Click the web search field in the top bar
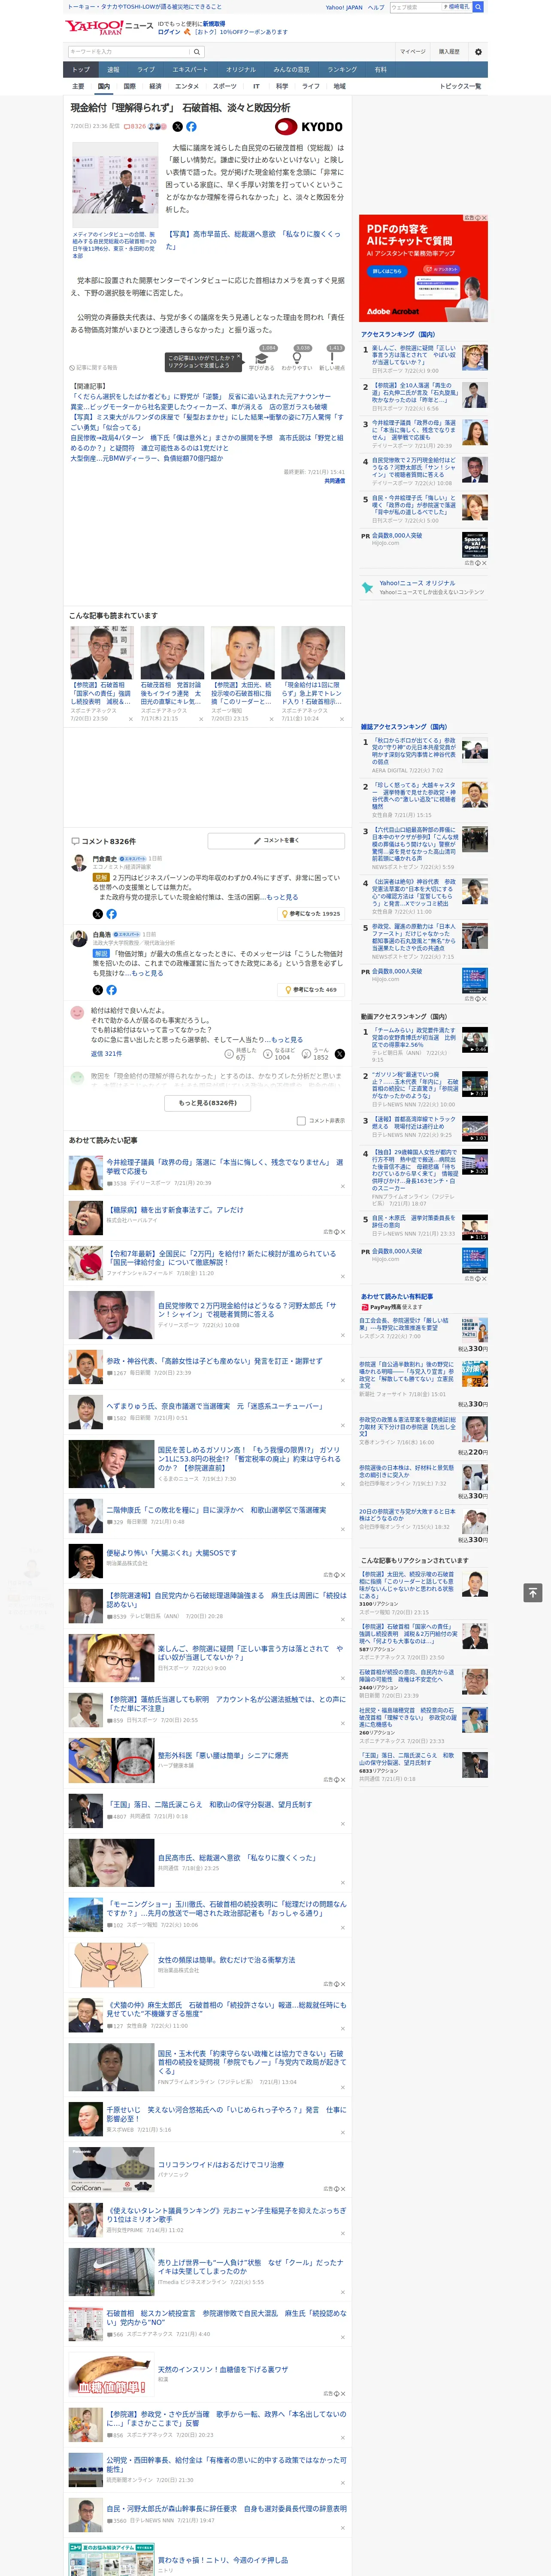Viewport: 551px width, 2576px height. pos(416,7)
